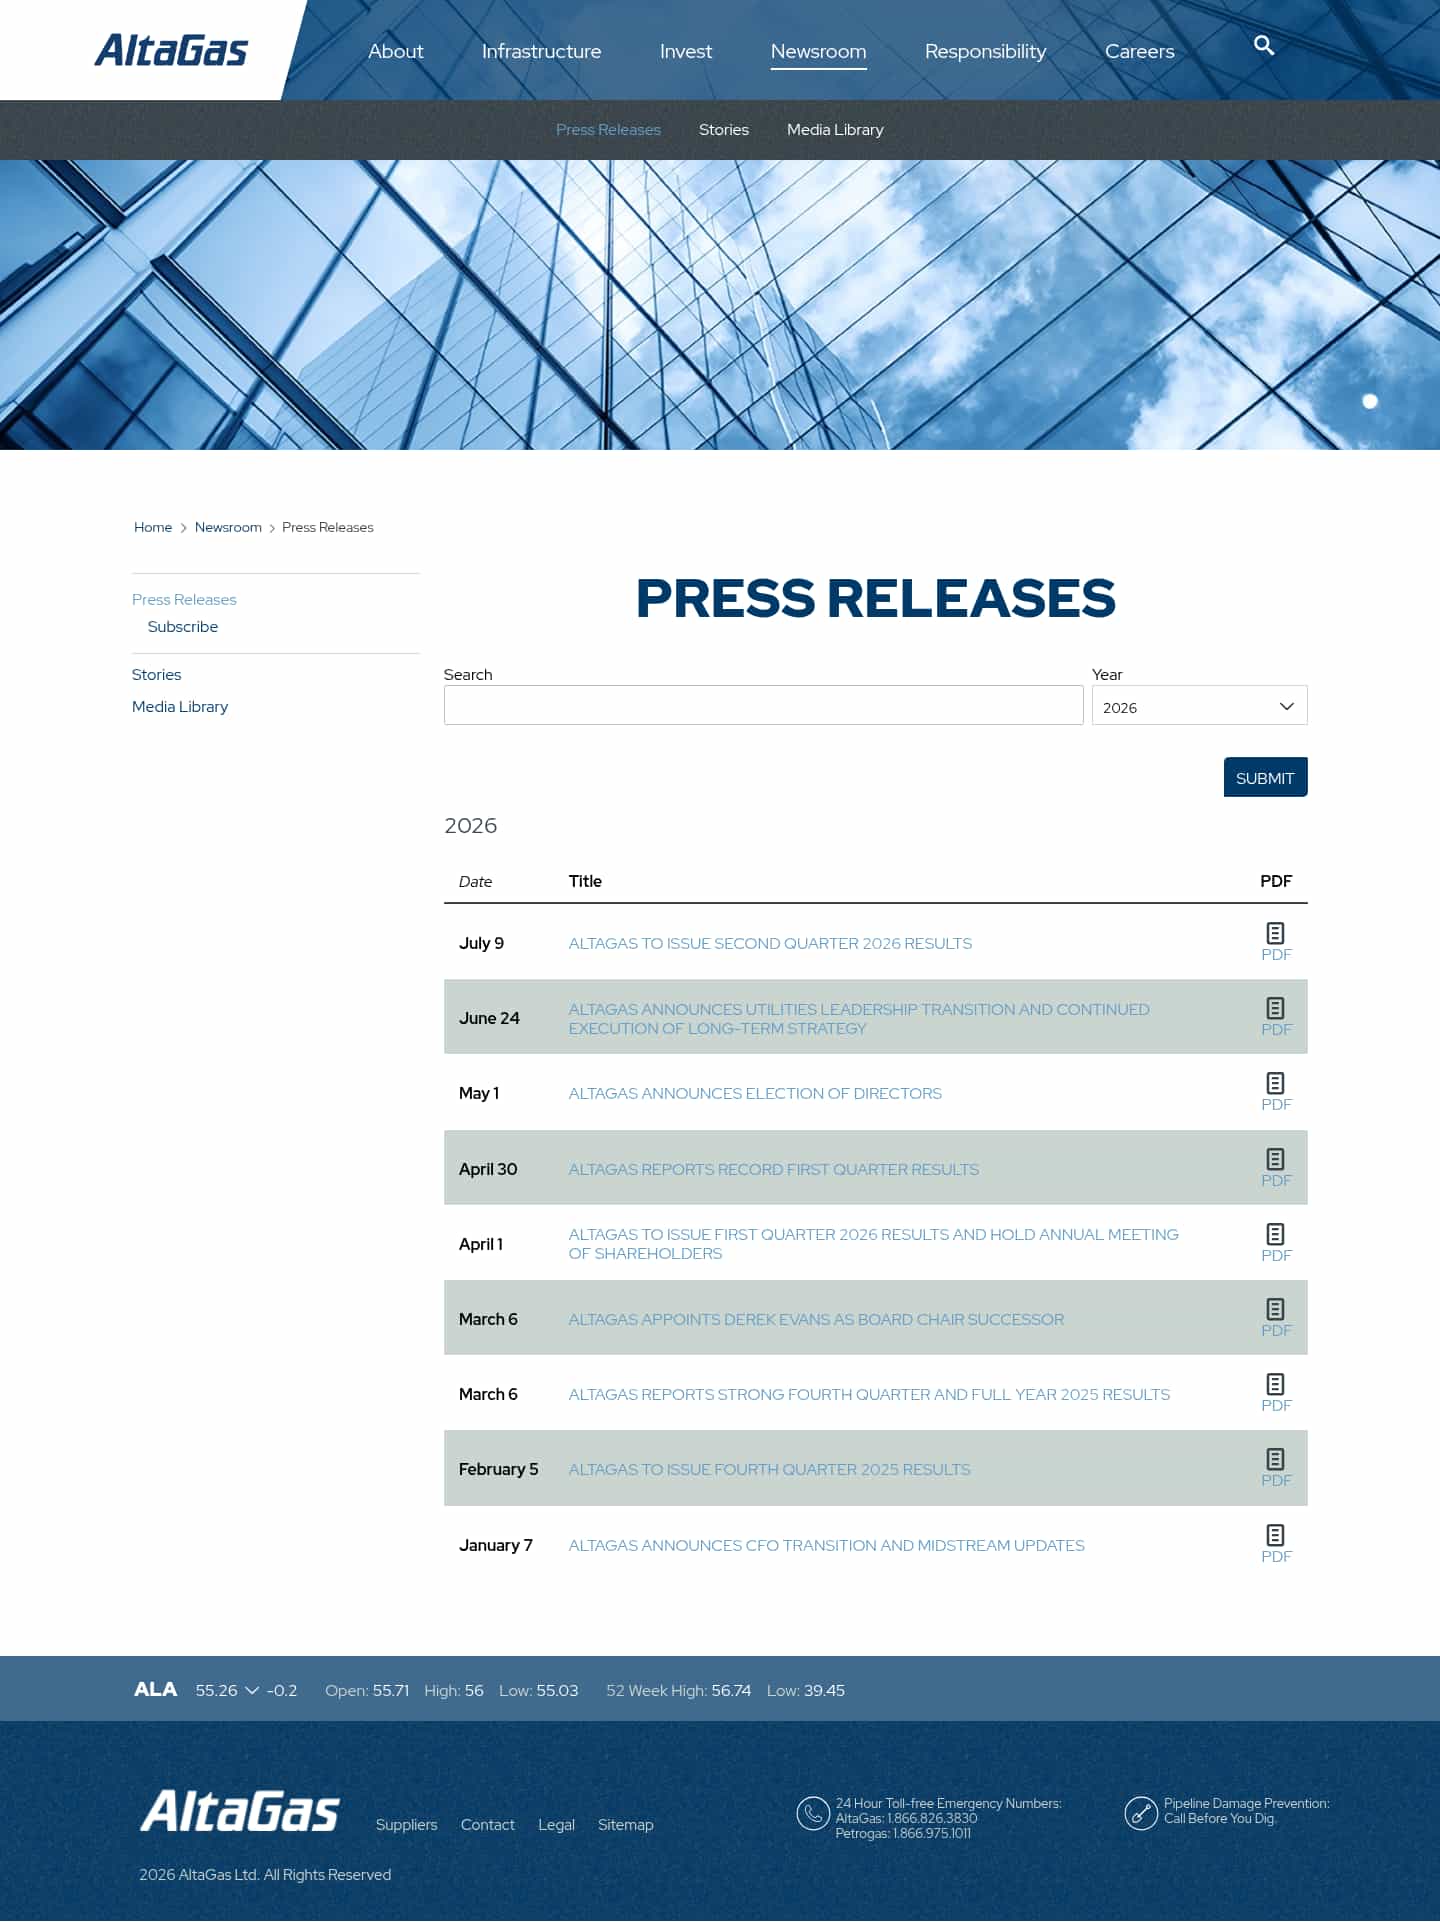Click the Search input field
This screenshot has height=1922, width=1440.
tap(763, 705)
